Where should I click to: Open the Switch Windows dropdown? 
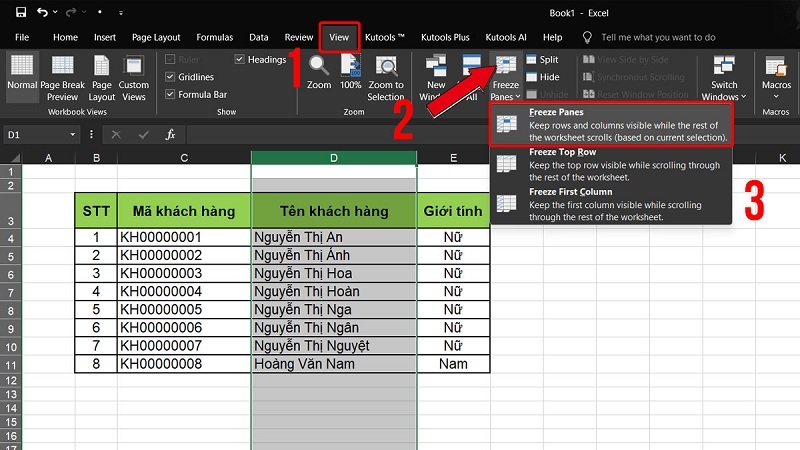(x=723, y=78)
